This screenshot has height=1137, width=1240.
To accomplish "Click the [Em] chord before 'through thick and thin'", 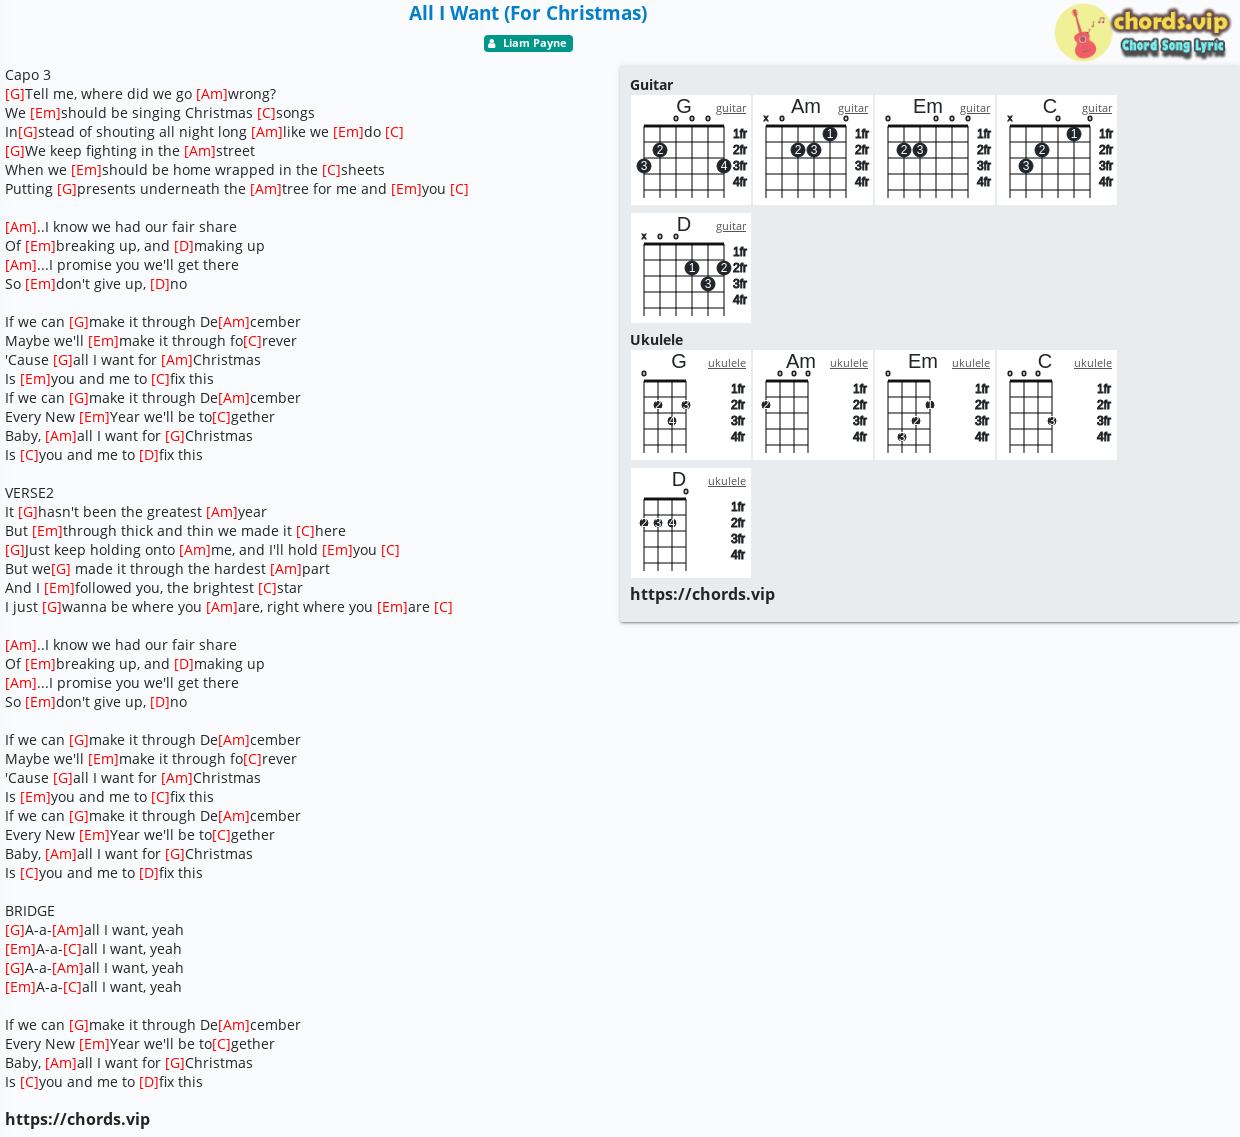I will click(x=47, y=531).
